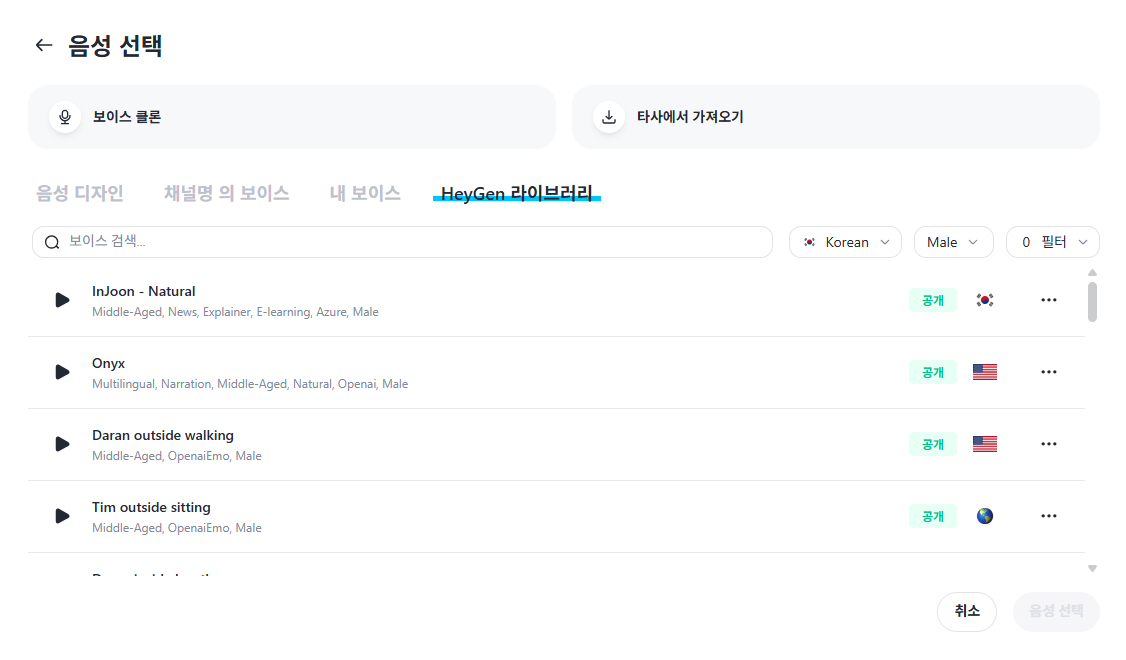Click the back arrow next to 음성 선택

(43, 45)
